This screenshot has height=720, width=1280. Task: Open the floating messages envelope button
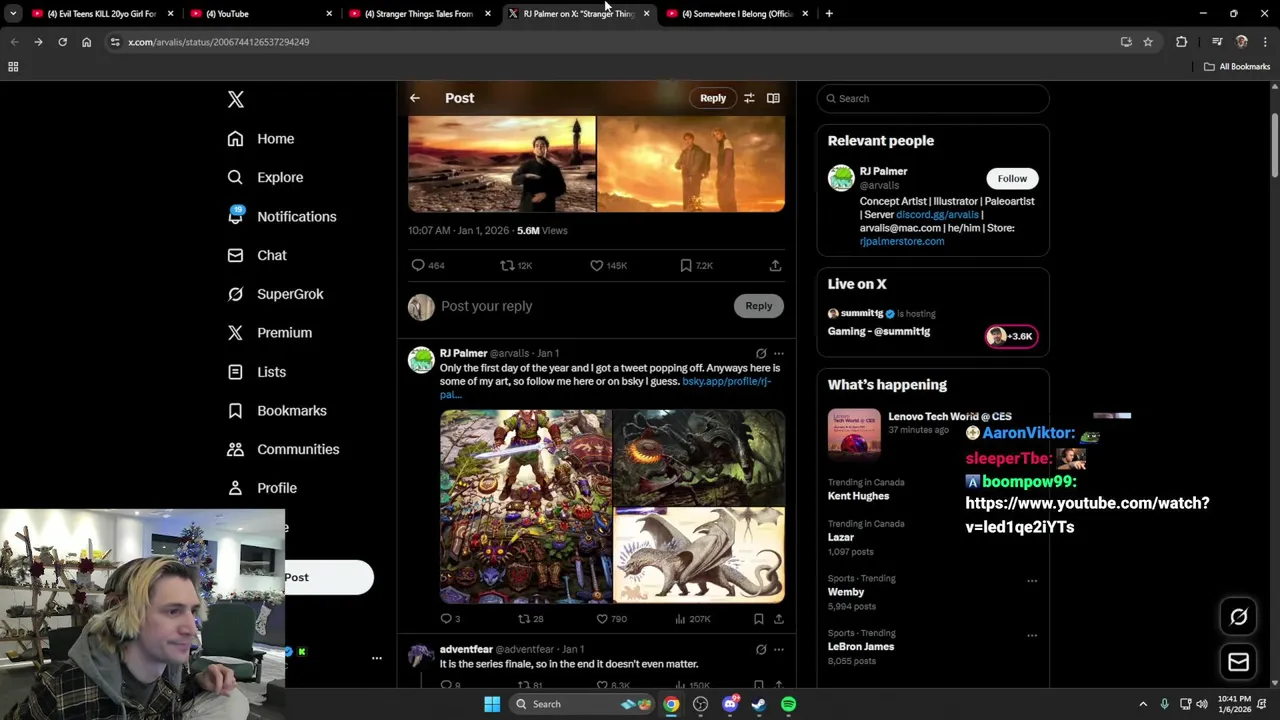[x=1238, y=662]
